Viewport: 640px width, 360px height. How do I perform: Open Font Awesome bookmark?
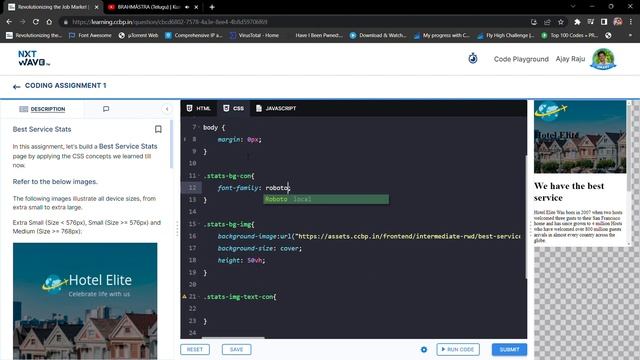(x=90, y=36)
